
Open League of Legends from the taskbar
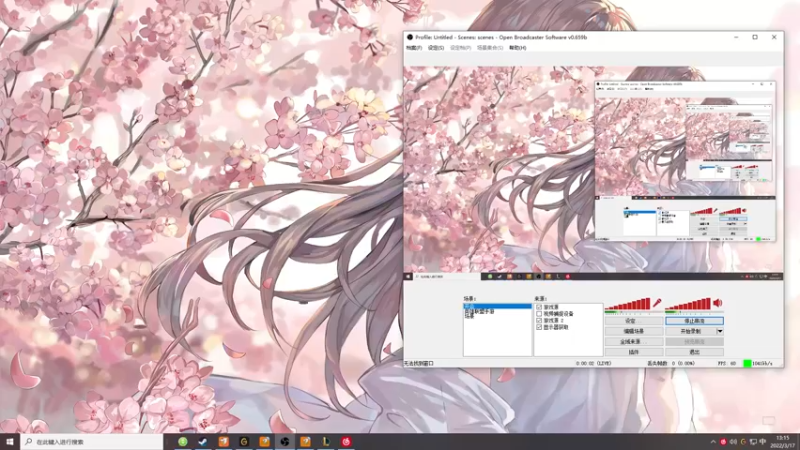coord(326,442)
